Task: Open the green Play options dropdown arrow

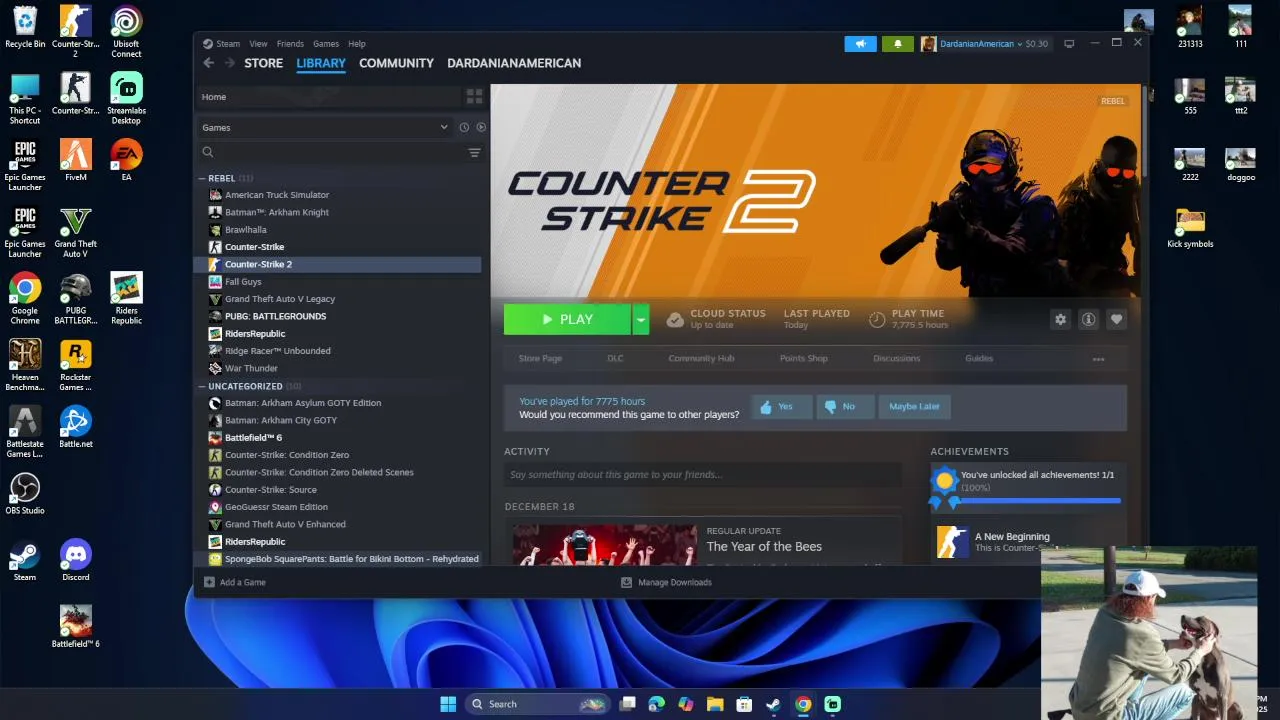Action: pyautogui.click(x=641, y=319)
